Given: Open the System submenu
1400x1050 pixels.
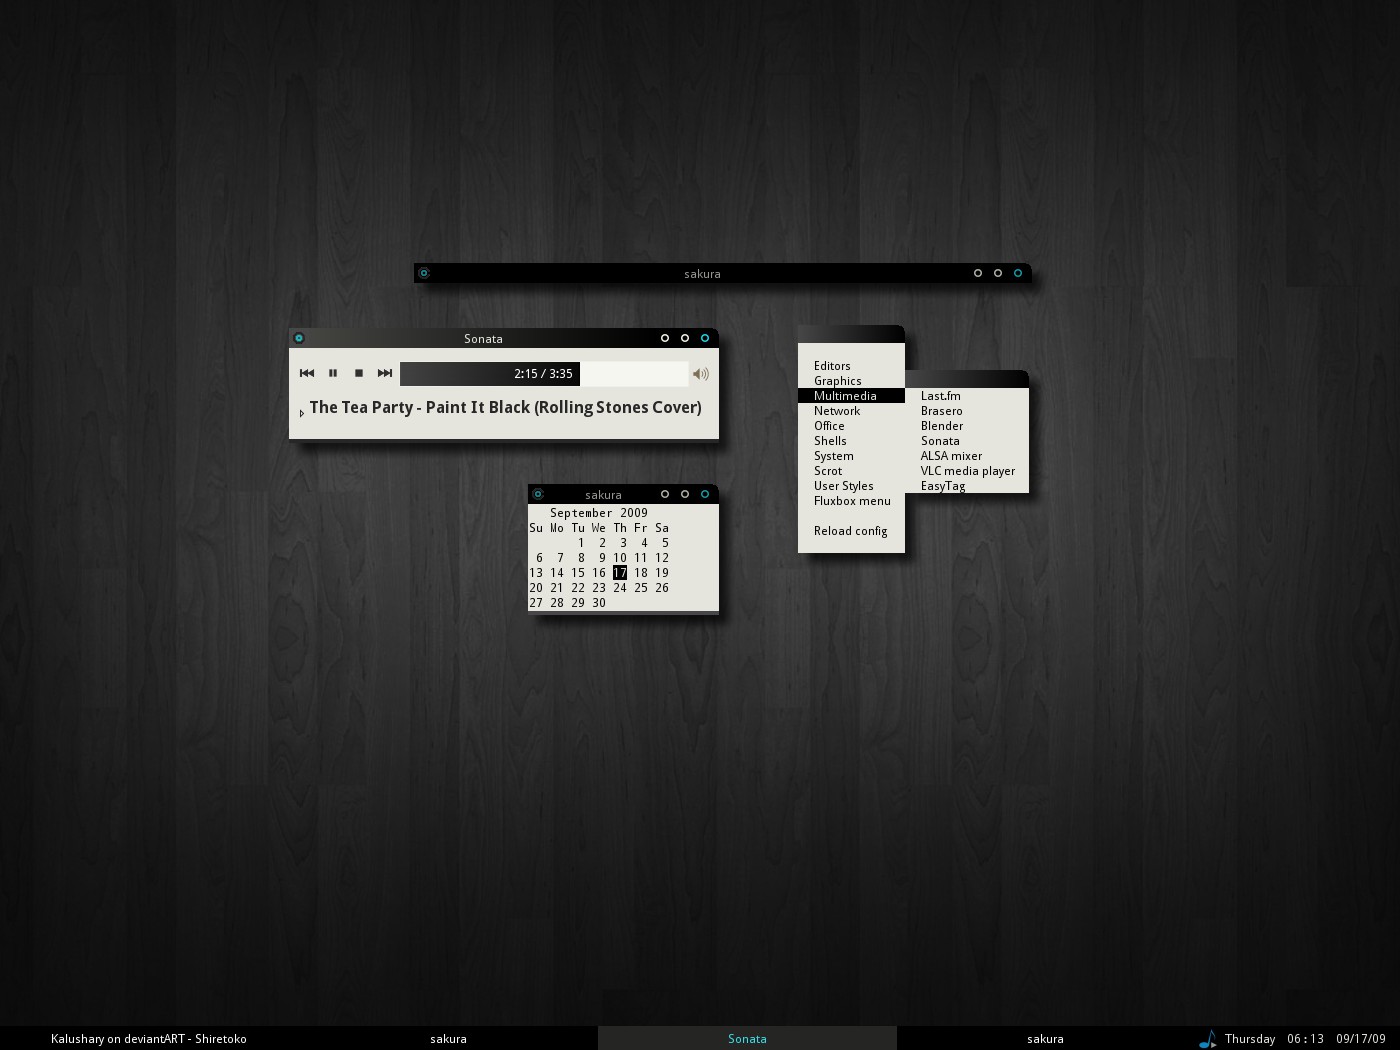Looking at the screenshot, I should (x=851, y=456).
